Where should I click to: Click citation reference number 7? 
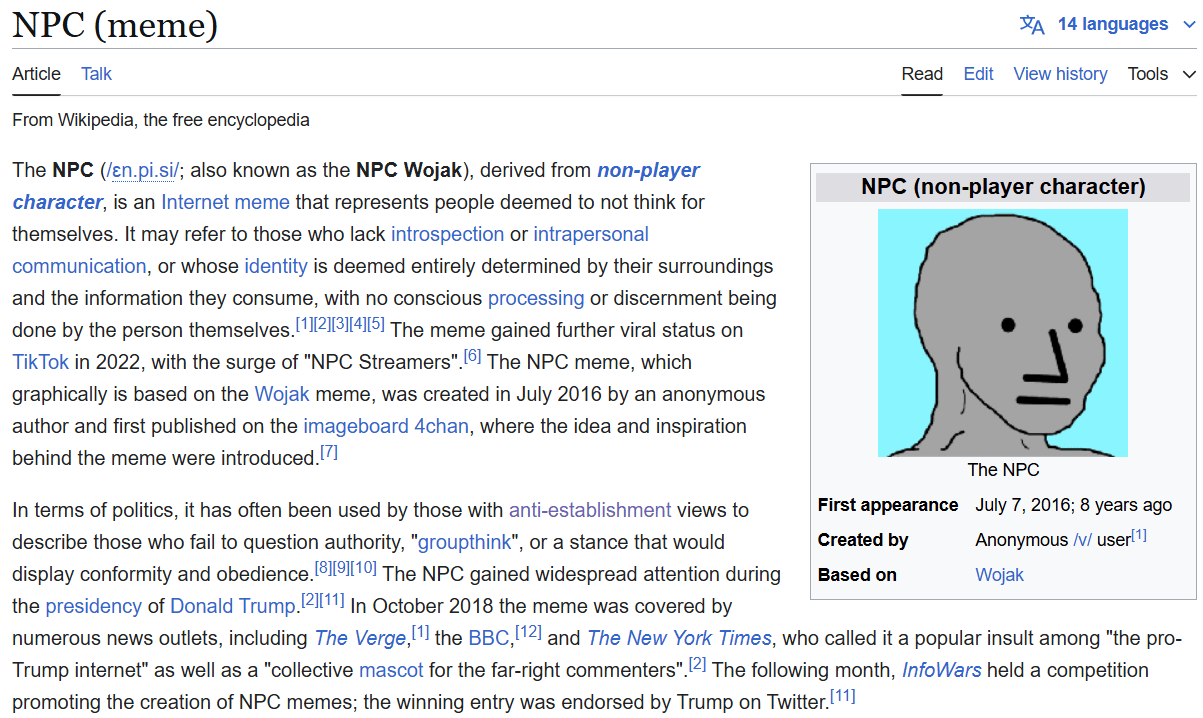[328, 453]
